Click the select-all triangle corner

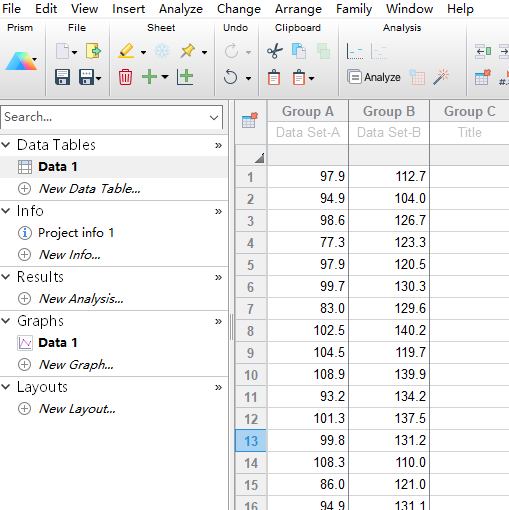tap(259, 158)
